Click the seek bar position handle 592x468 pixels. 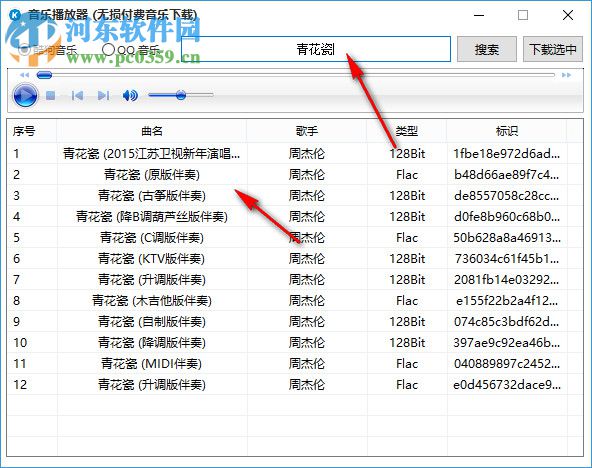tap(44, 75)
